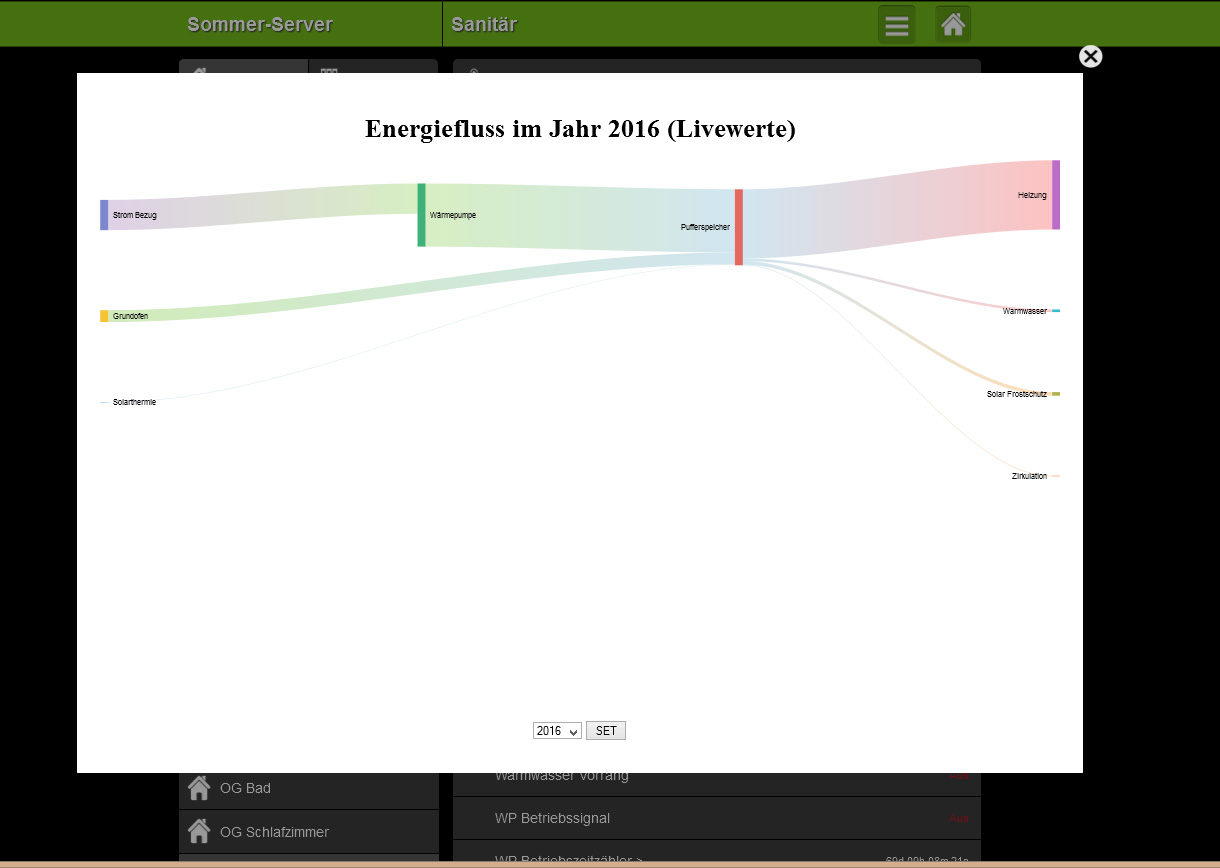Click the Warmwasser node label
Screen dimensions: 1220x868
point(1025,311)
